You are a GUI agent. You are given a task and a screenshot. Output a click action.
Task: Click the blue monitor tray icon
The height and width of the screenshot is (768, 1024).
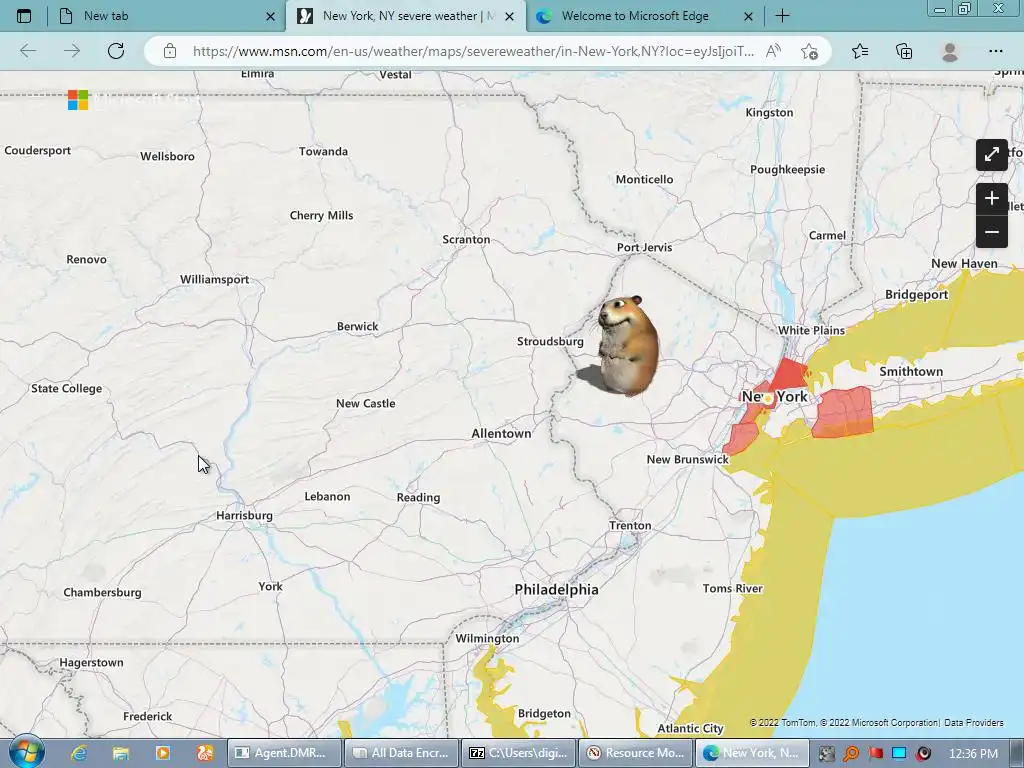point(899,754)
